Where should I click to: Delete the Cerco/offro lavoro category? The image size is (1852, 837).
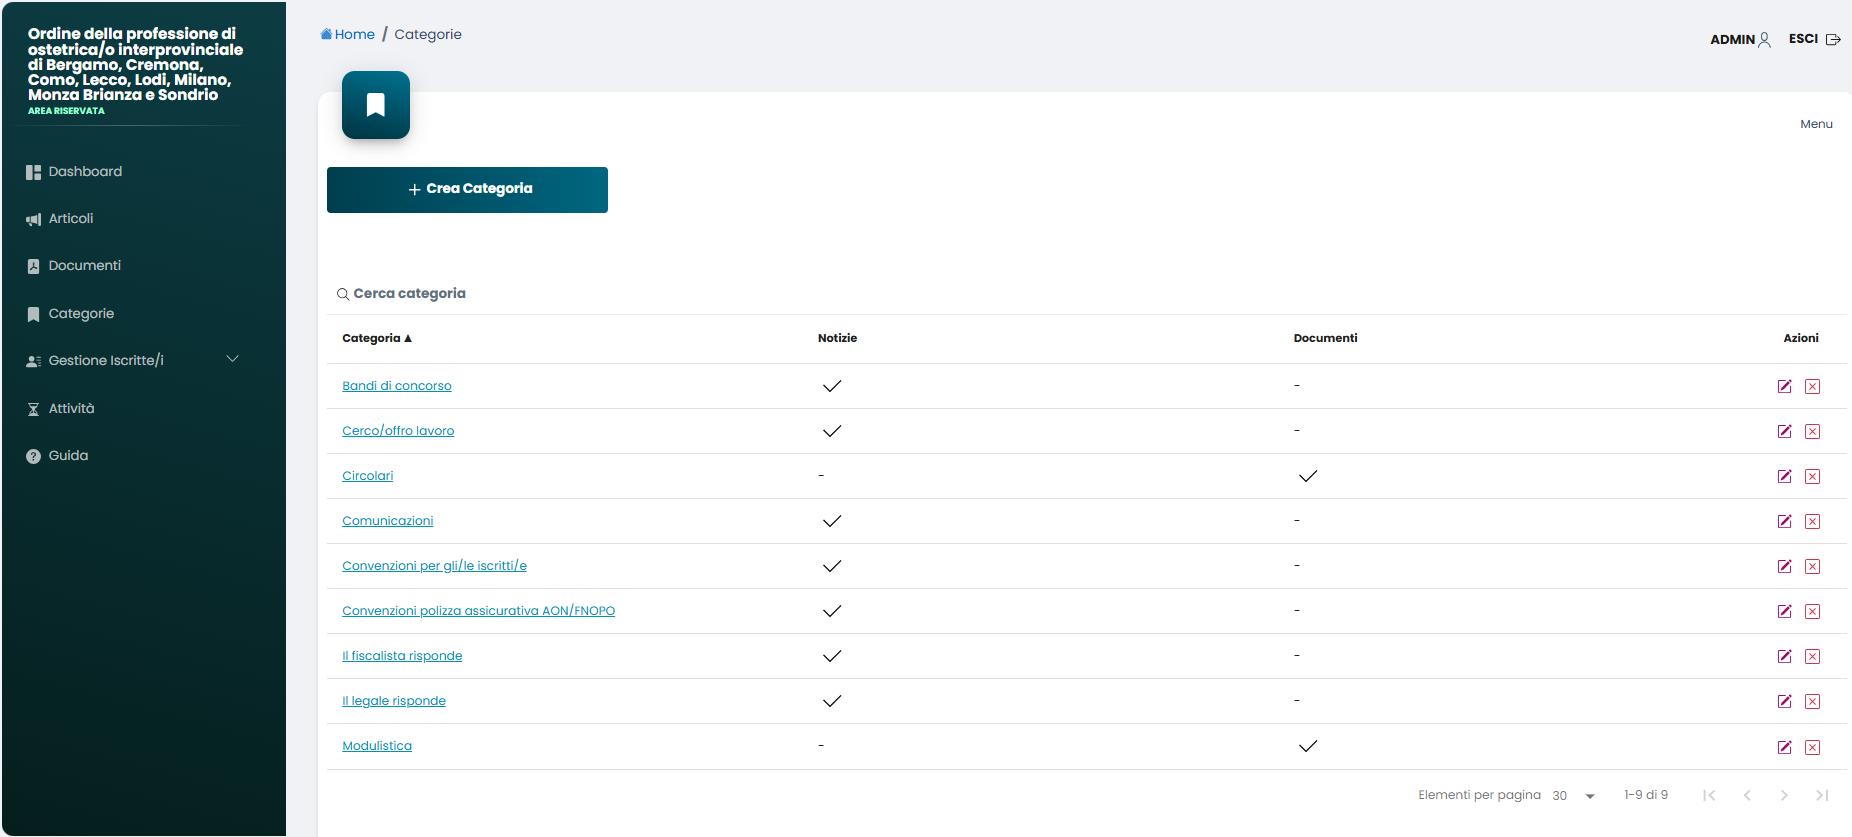1812,432
